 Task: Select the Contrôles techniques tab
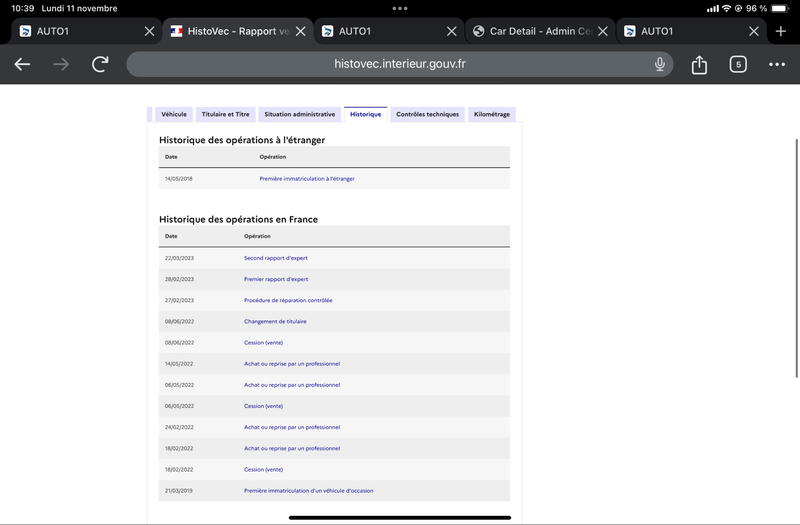tap(428, 114)
